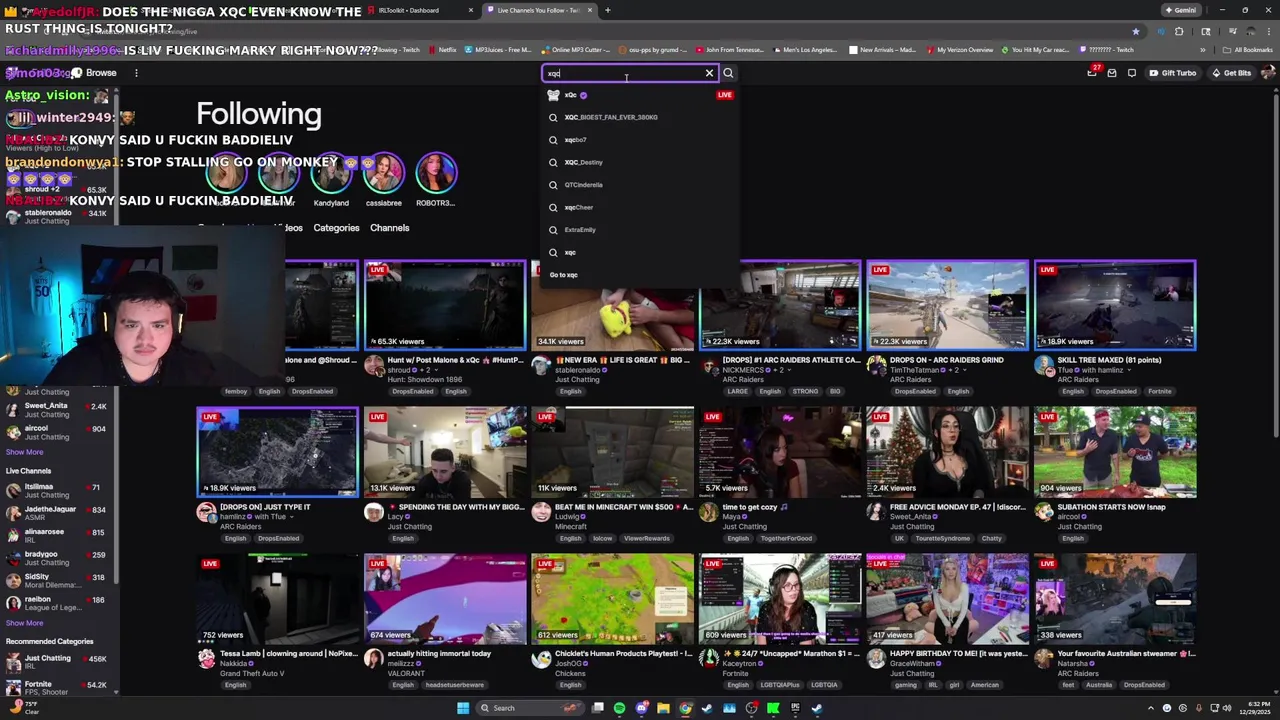1280x720 pixels.
Task: Click the DropsEnabled tag under SKILL TREE MAXED
Action: 1116,391
